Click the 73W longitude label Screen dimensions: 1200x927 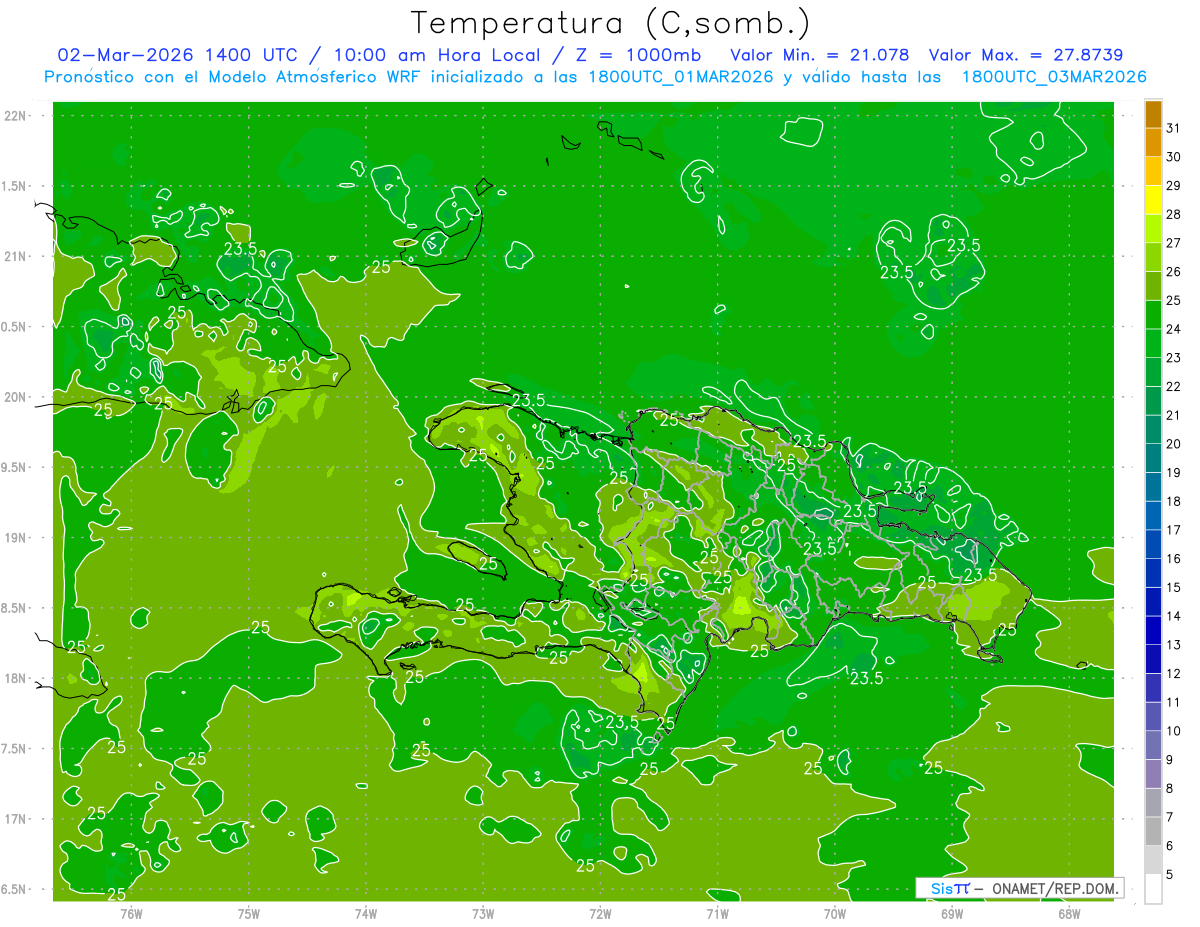[x=483, y=913]
